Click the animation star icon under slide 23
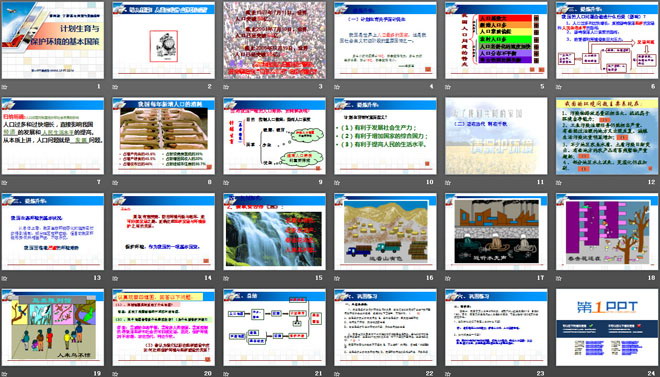Image resolution: width=660 pixels, height=377 pixels. (x=448, y=374)
